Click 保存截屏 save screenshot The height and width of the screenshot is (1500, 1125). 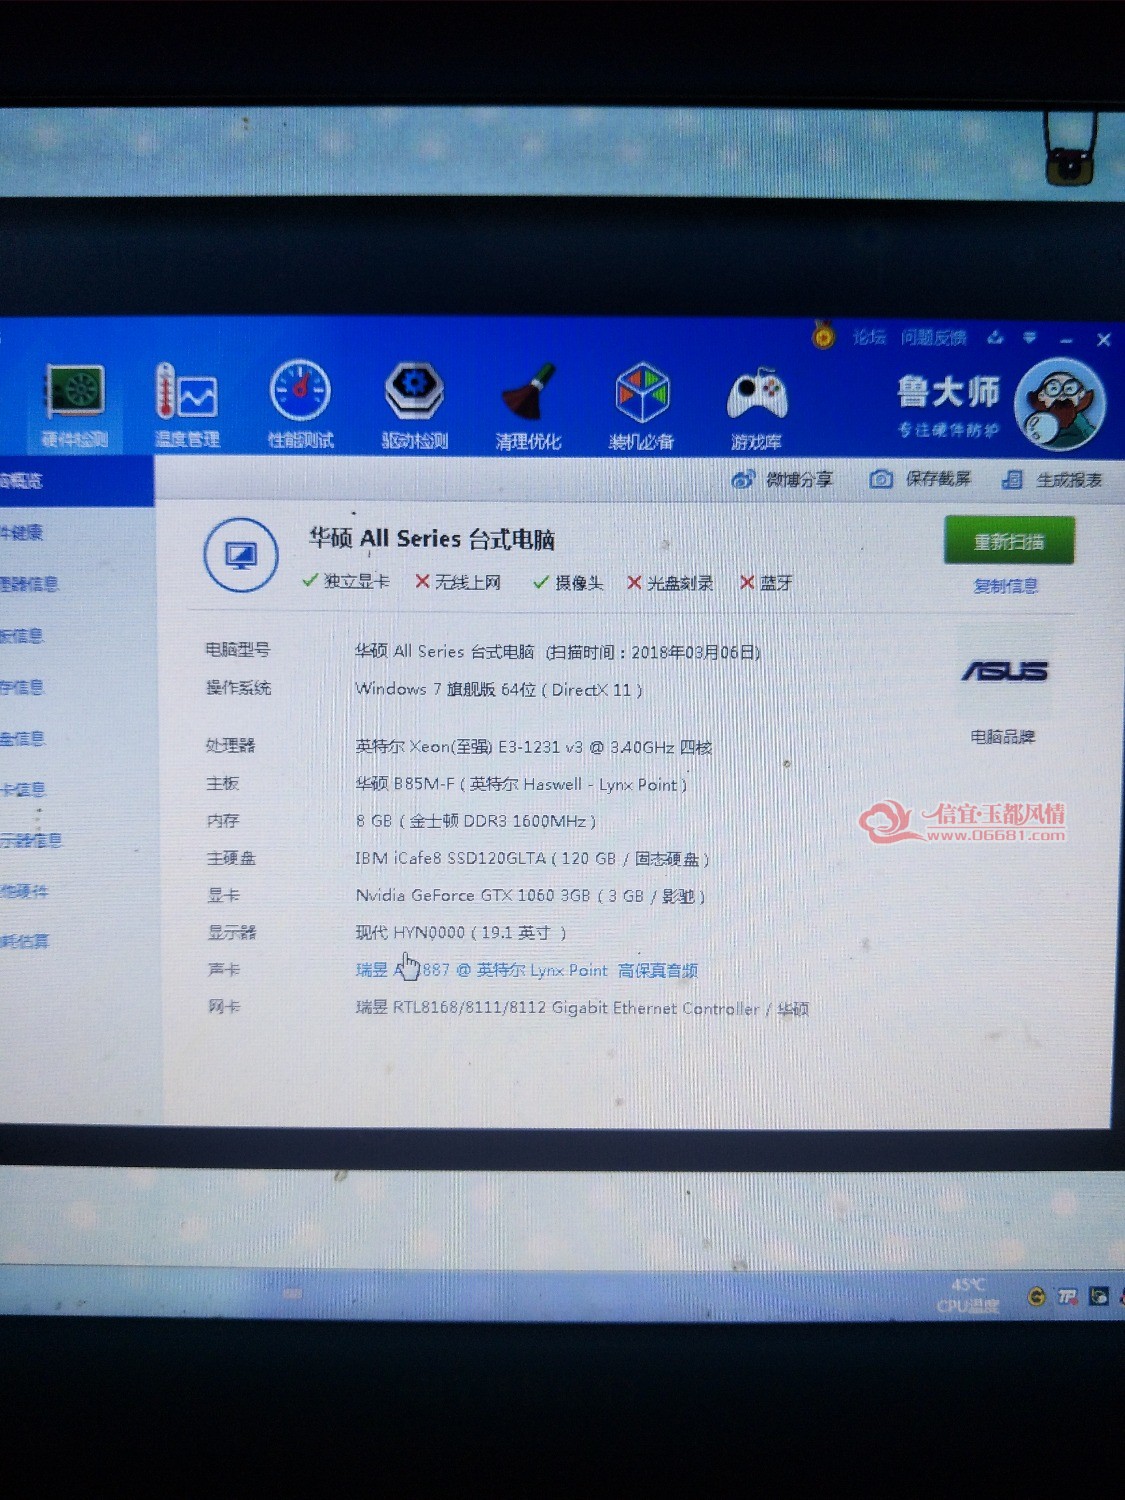point(920,479)
